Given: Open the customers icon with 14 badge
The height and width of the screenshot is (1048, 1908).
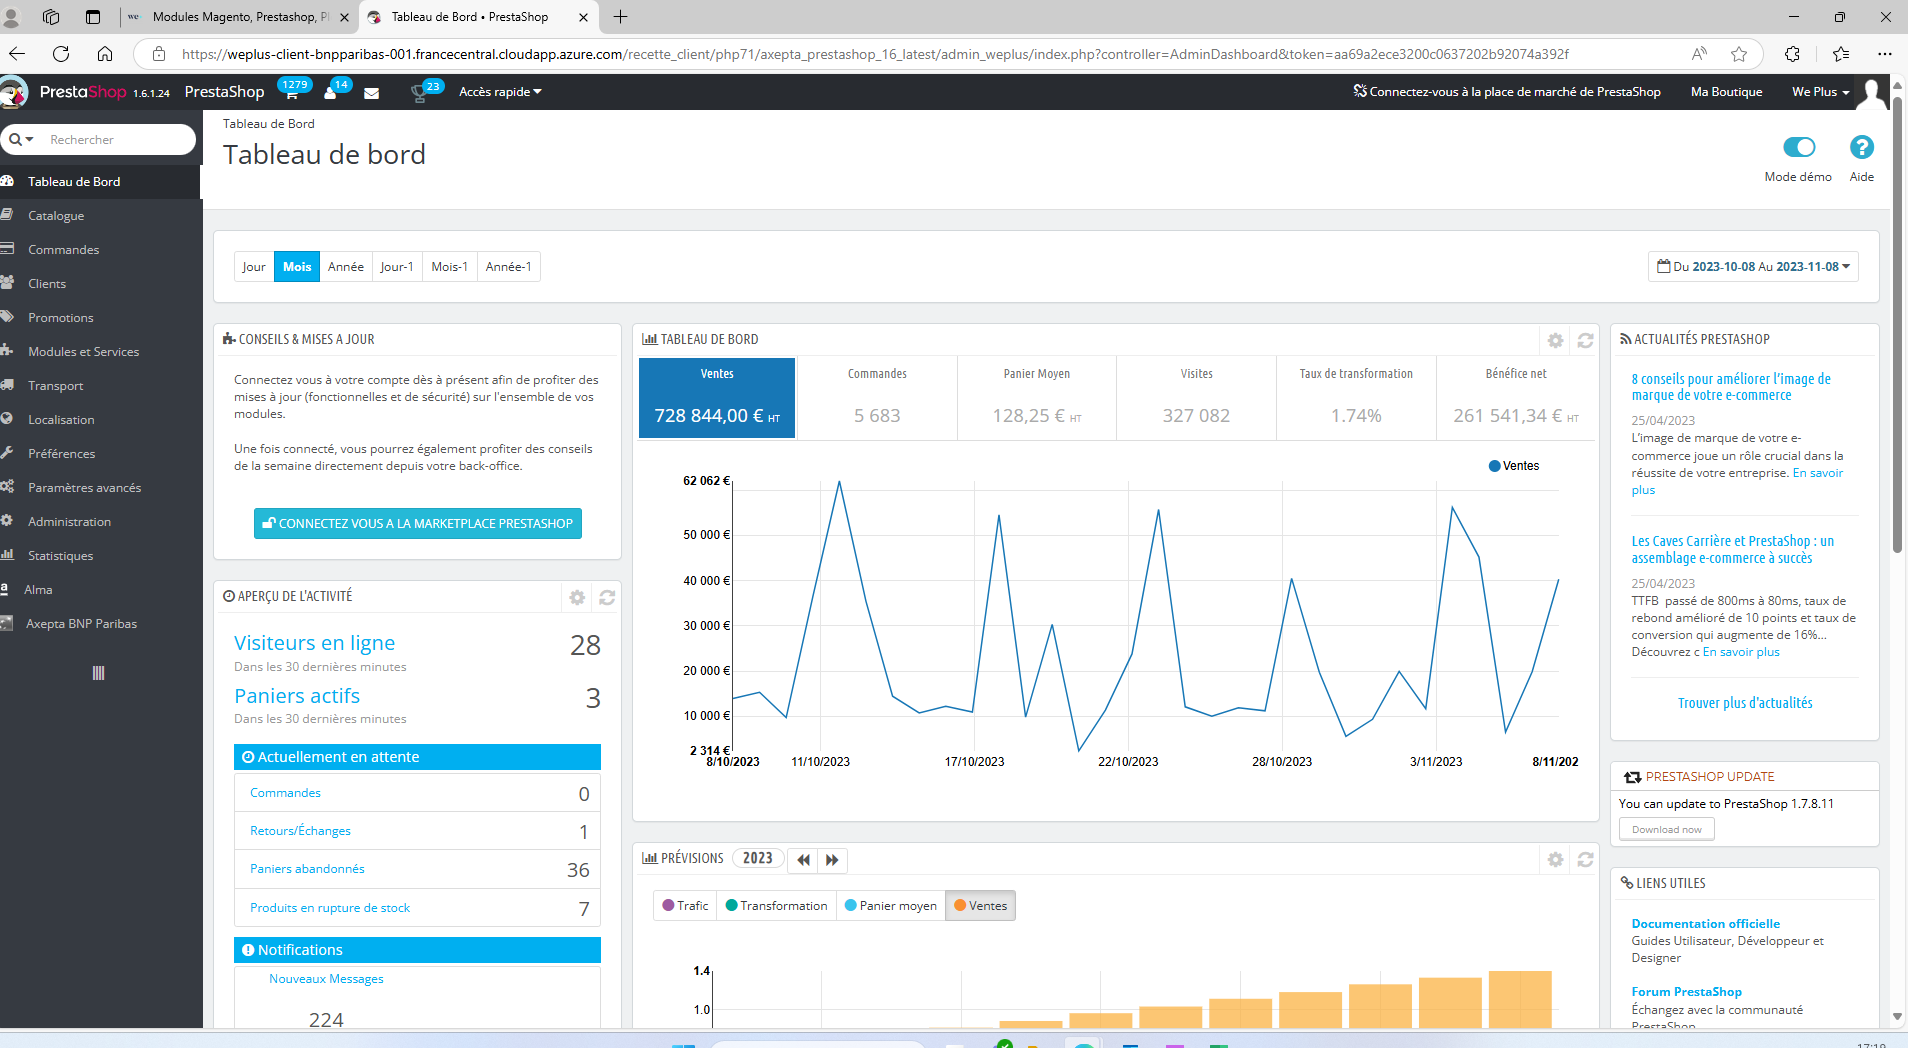Looking at the screenshot, I should point(333,92).
